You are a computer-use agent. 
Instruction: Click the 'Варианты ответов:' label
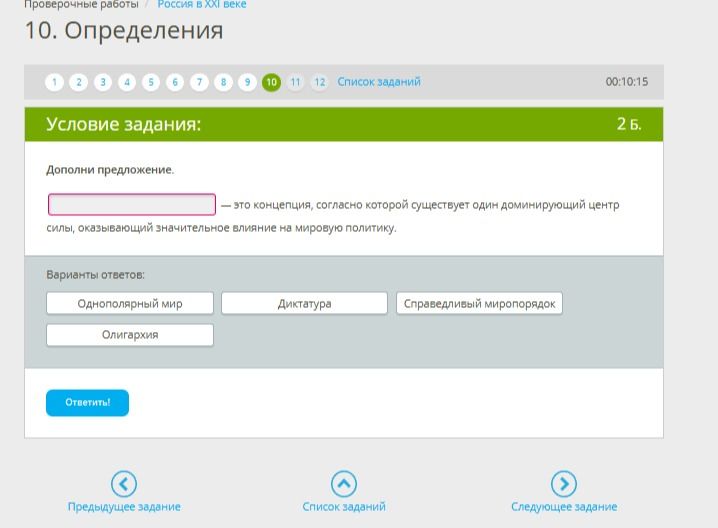(x=95, y=275)
